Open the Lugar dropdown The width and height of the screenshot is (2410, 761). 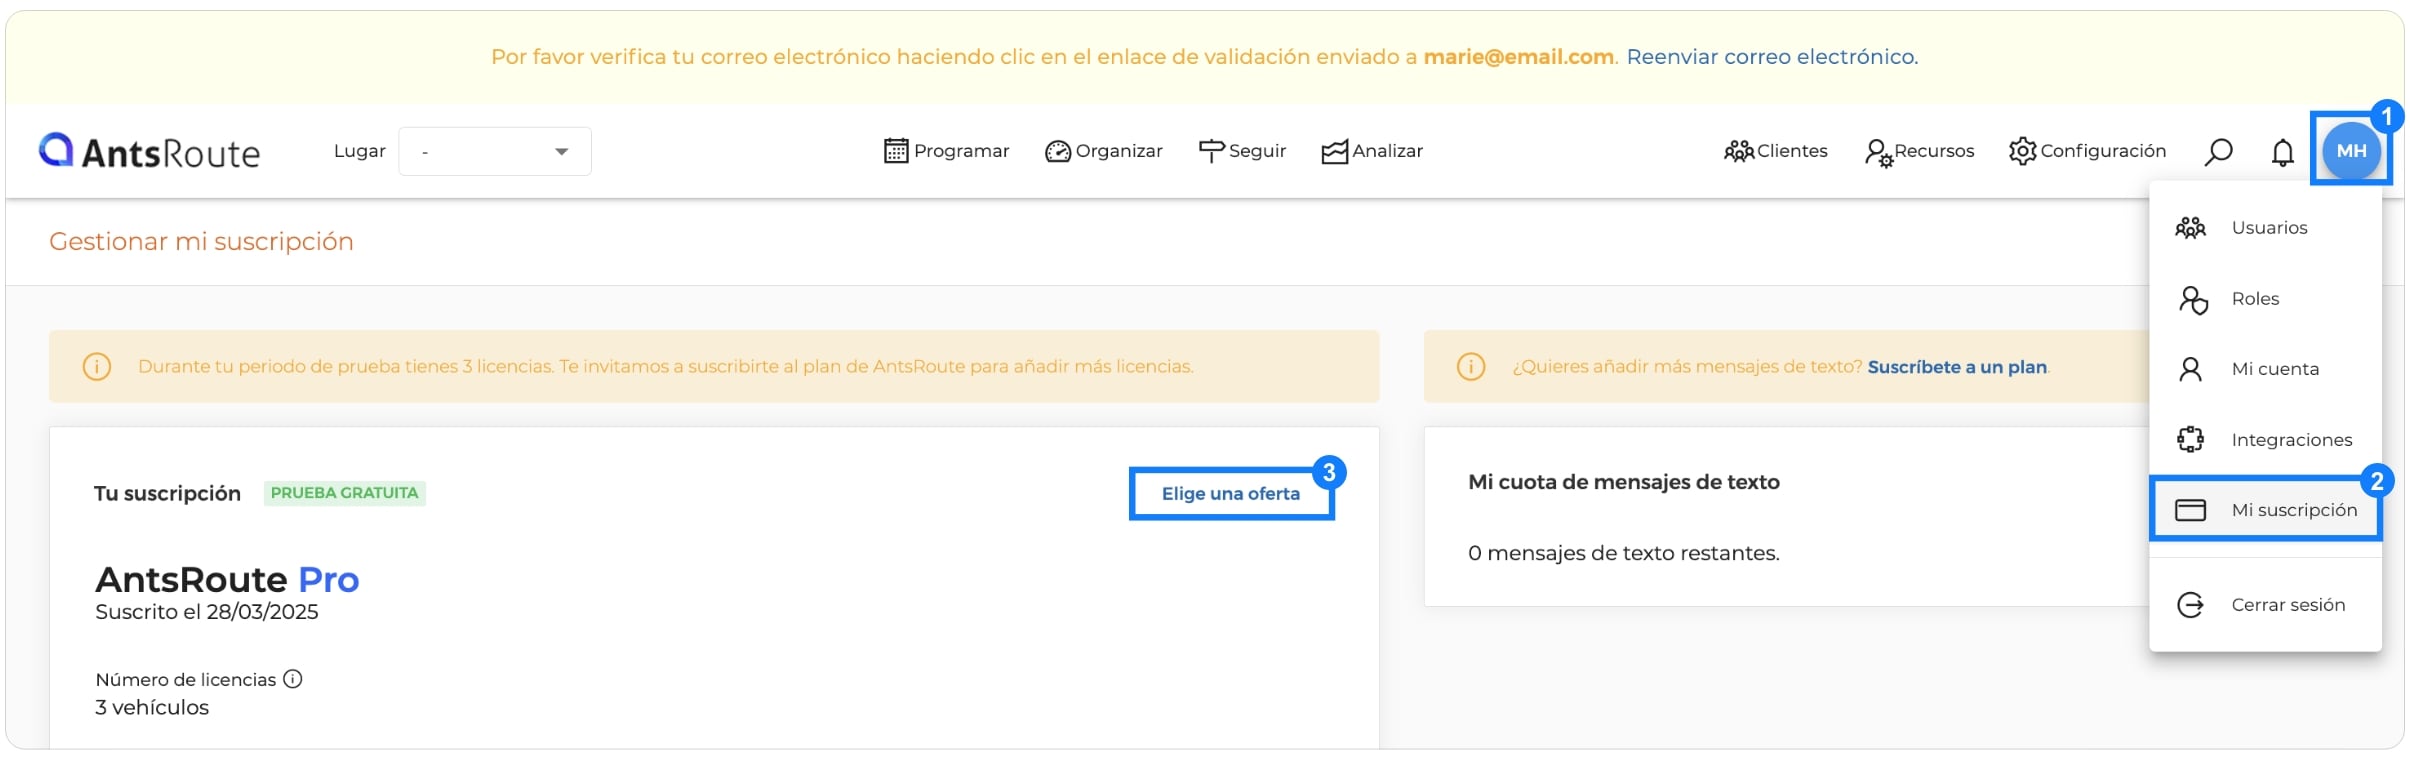(x=495, y=151)
